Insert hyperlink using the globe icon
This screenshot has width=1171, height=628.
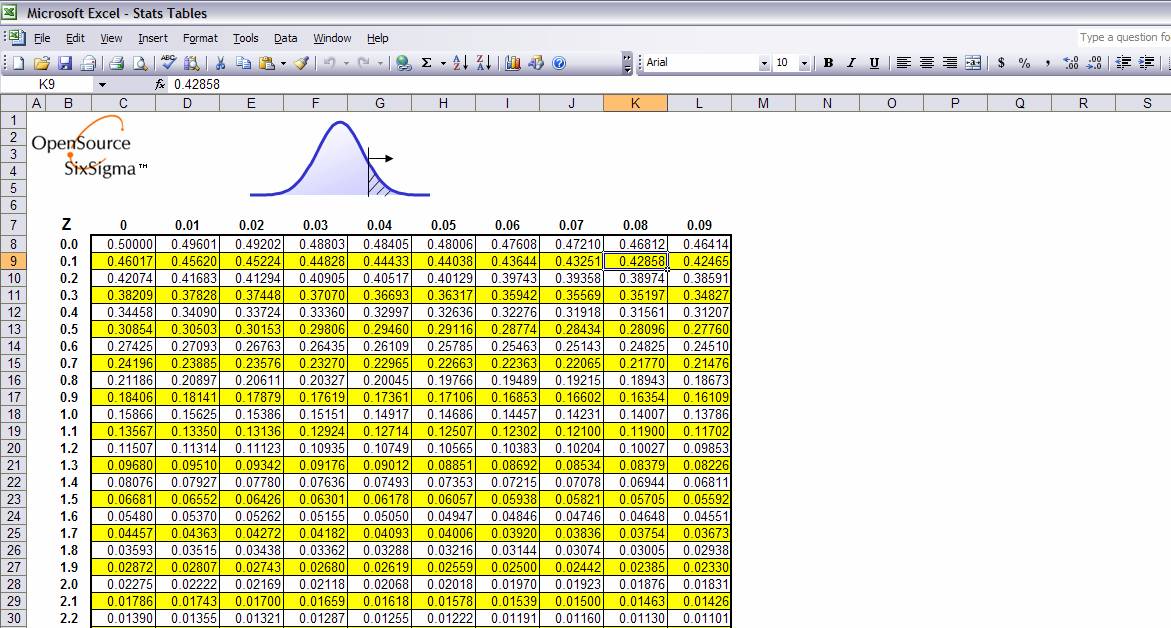pos(403,63)
